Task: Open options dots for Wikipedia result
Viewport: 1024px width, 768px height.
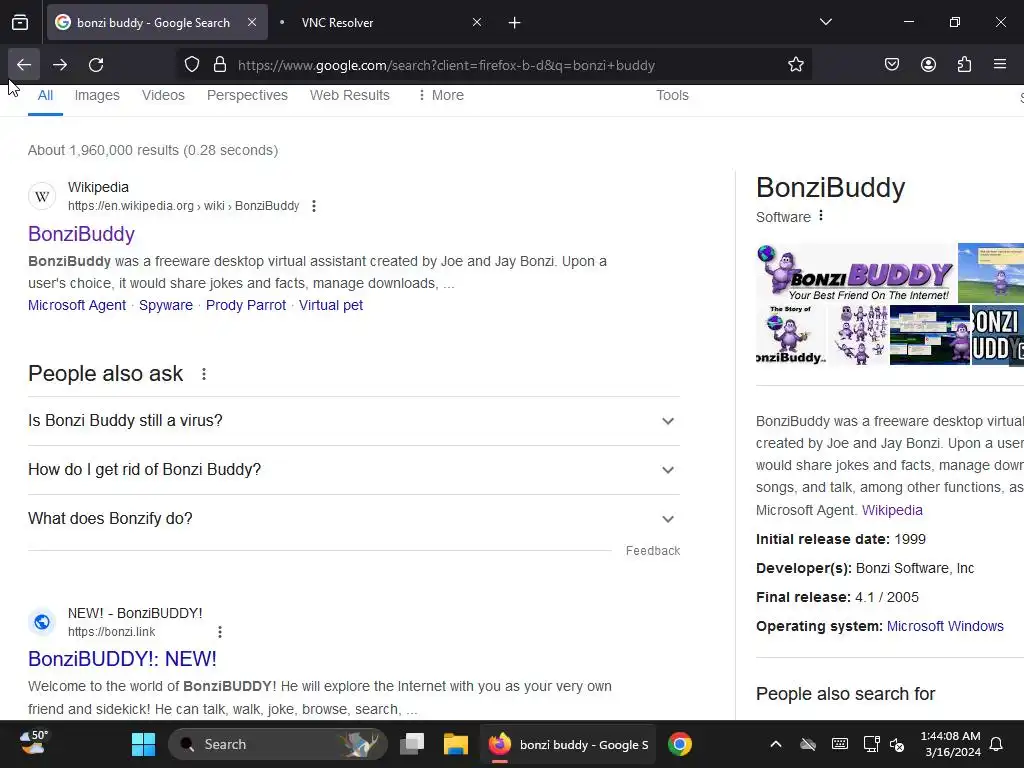Action: point(314,206)
